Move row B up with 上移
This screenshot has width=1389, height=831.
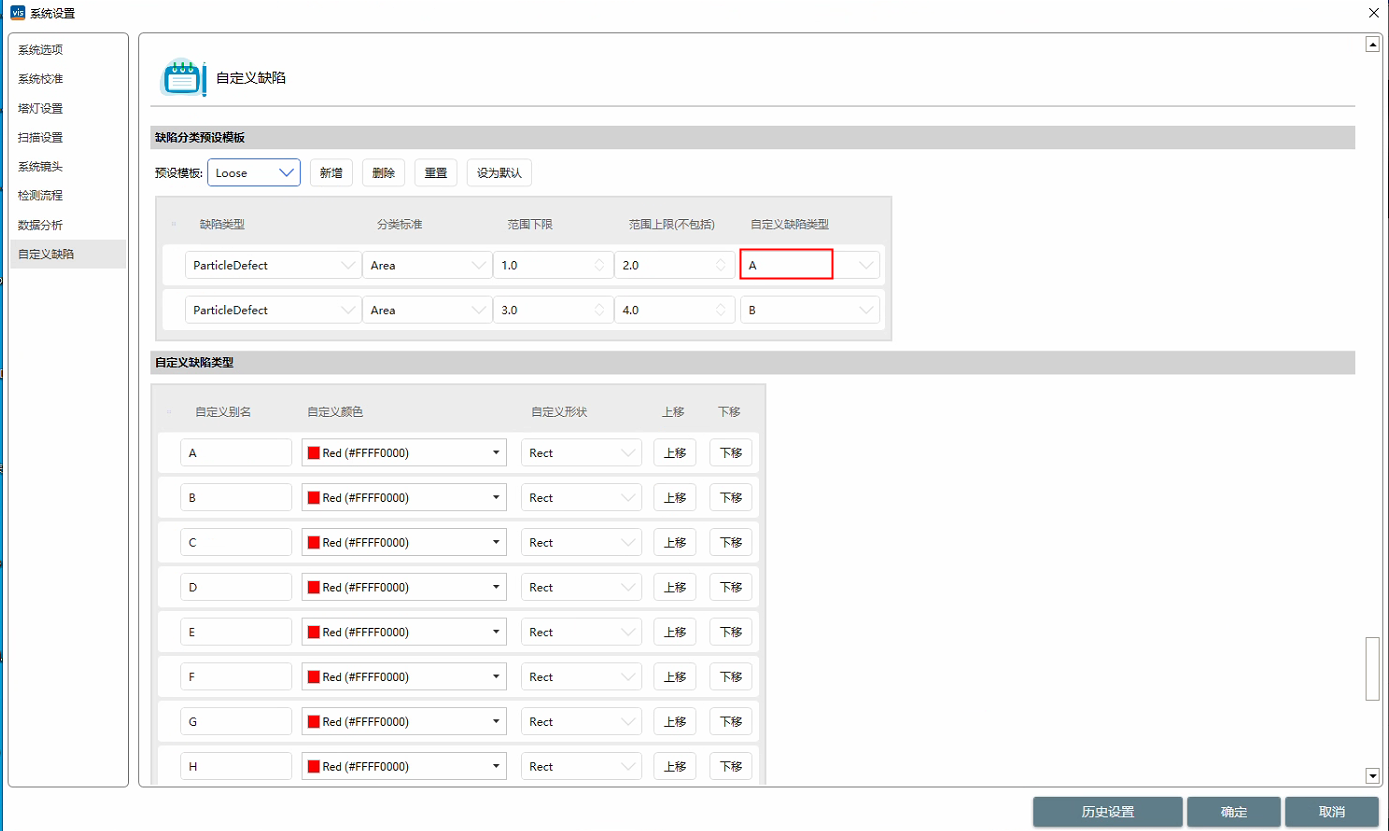[x=675, y=498]
